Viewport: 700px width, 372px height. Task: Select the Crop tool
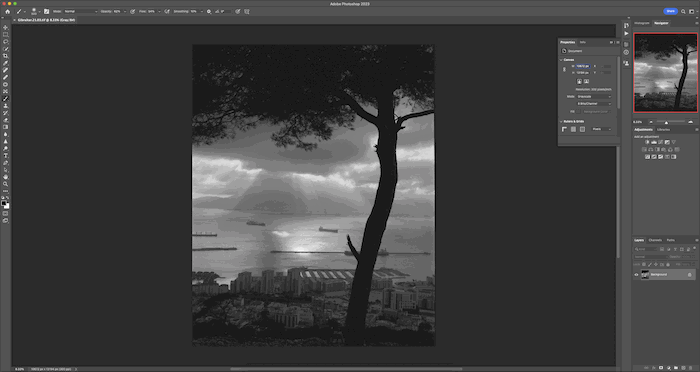point(5,56)
